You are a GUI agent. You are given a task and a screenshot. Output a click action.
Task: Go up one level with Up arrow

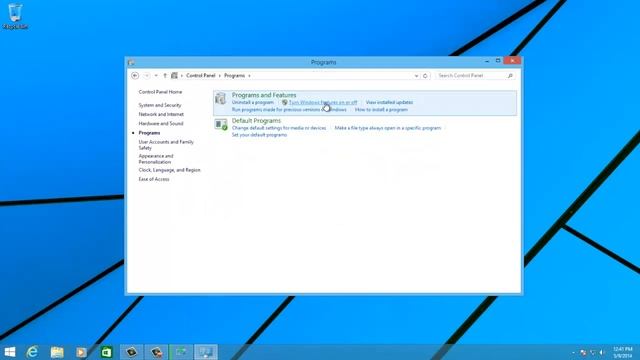(x=165, y=76)
